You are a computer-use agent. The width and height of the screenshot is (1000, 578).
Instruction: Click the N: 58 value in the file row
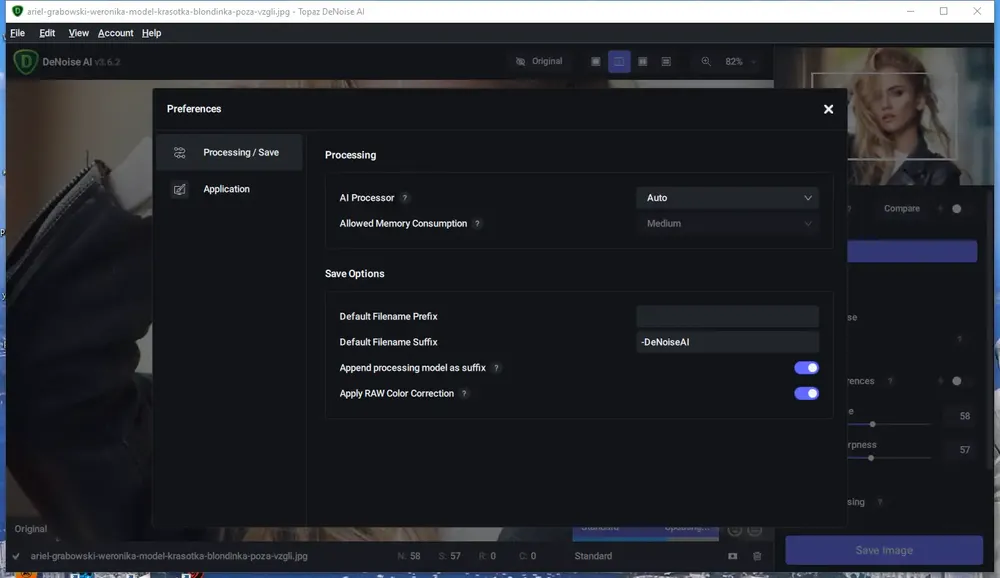point(409,556)
